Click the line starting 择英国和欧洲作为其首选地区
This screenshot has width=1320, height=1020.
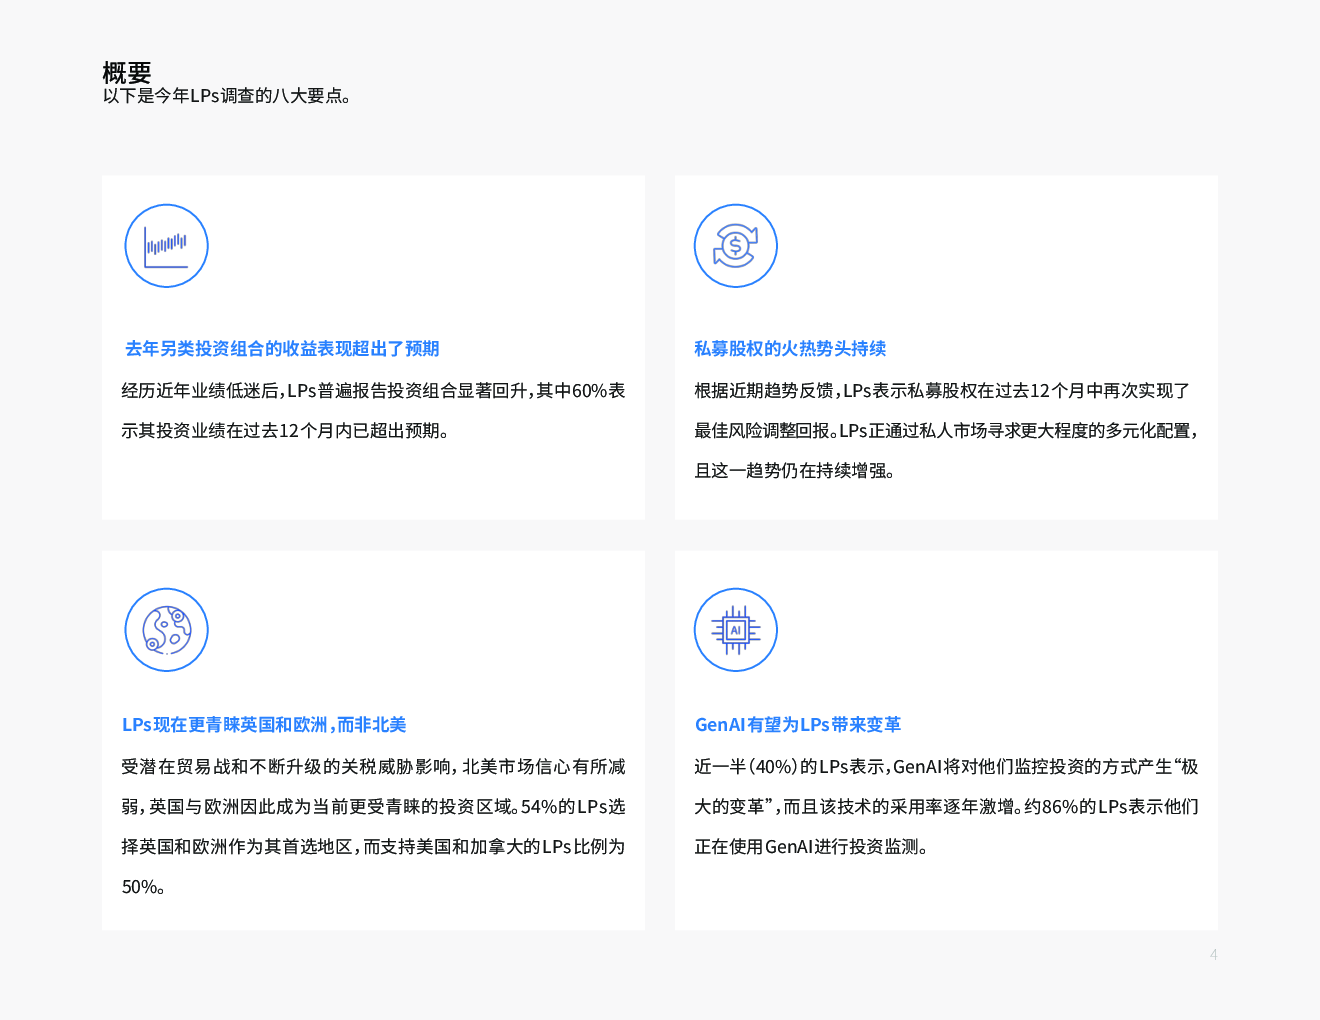373,847
